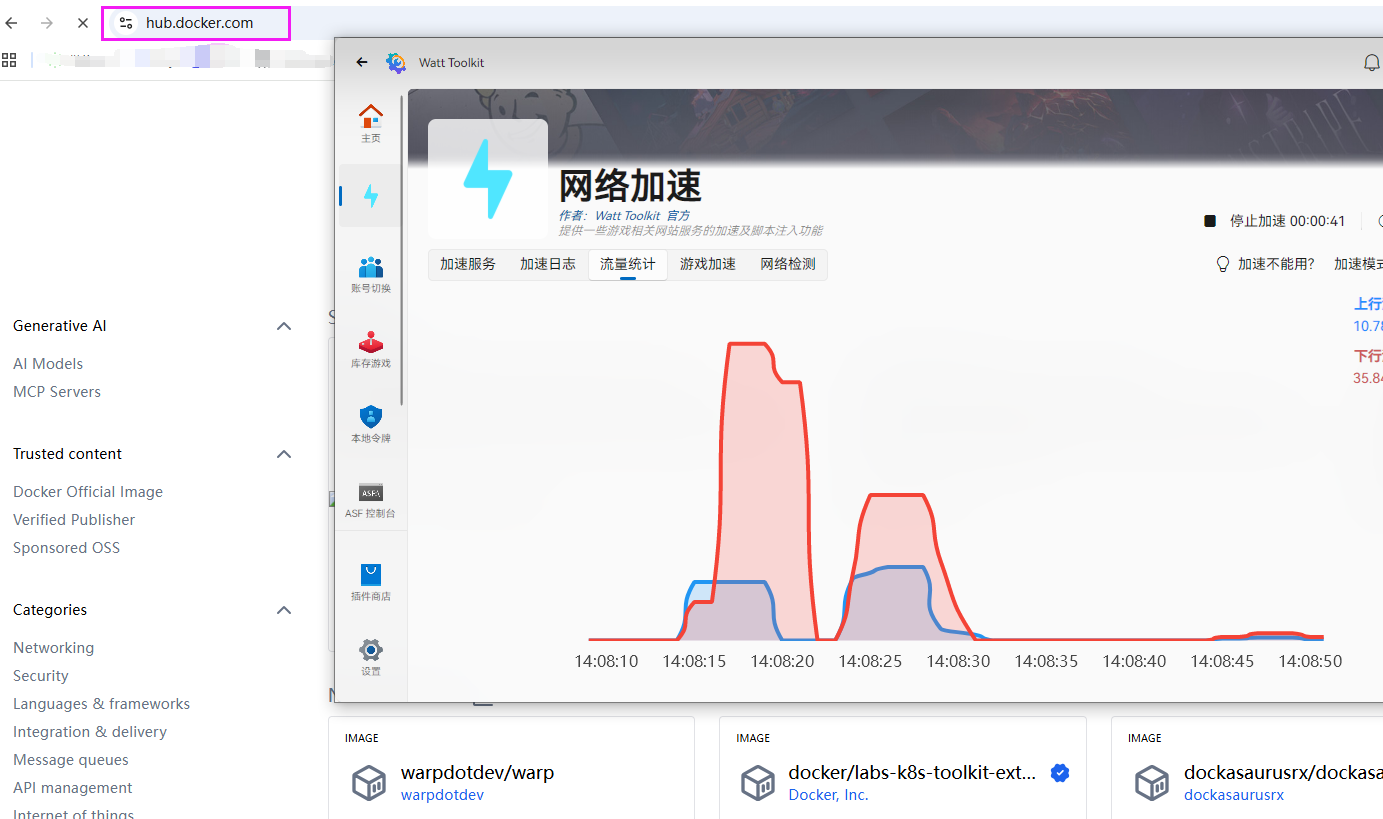Click browser back arrow
Screen dimensions: 1383x819
pyautogui.click(x=12, y=22)
